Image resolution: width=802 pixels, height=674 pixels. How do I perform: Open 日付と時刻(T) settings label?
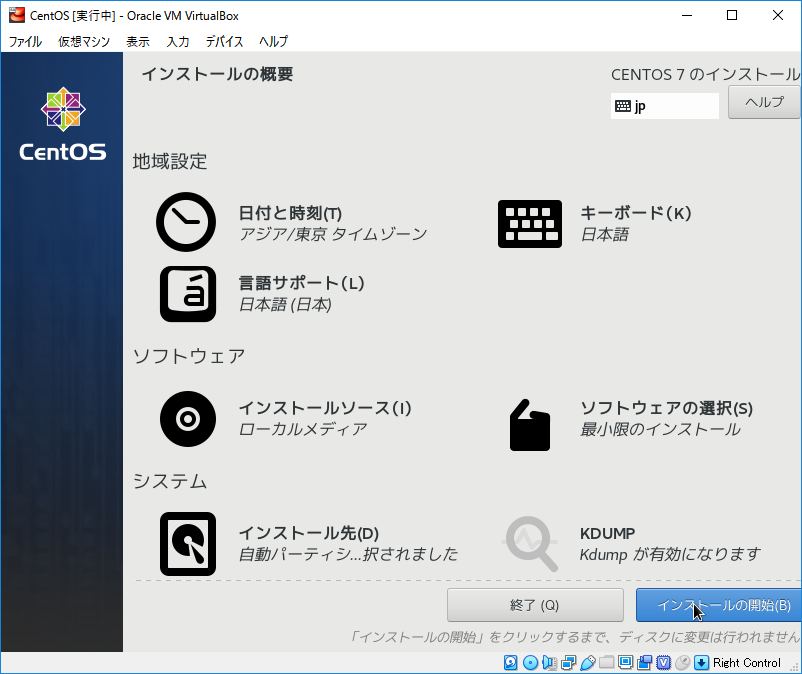pyautogui.click(x=290, y=213)
